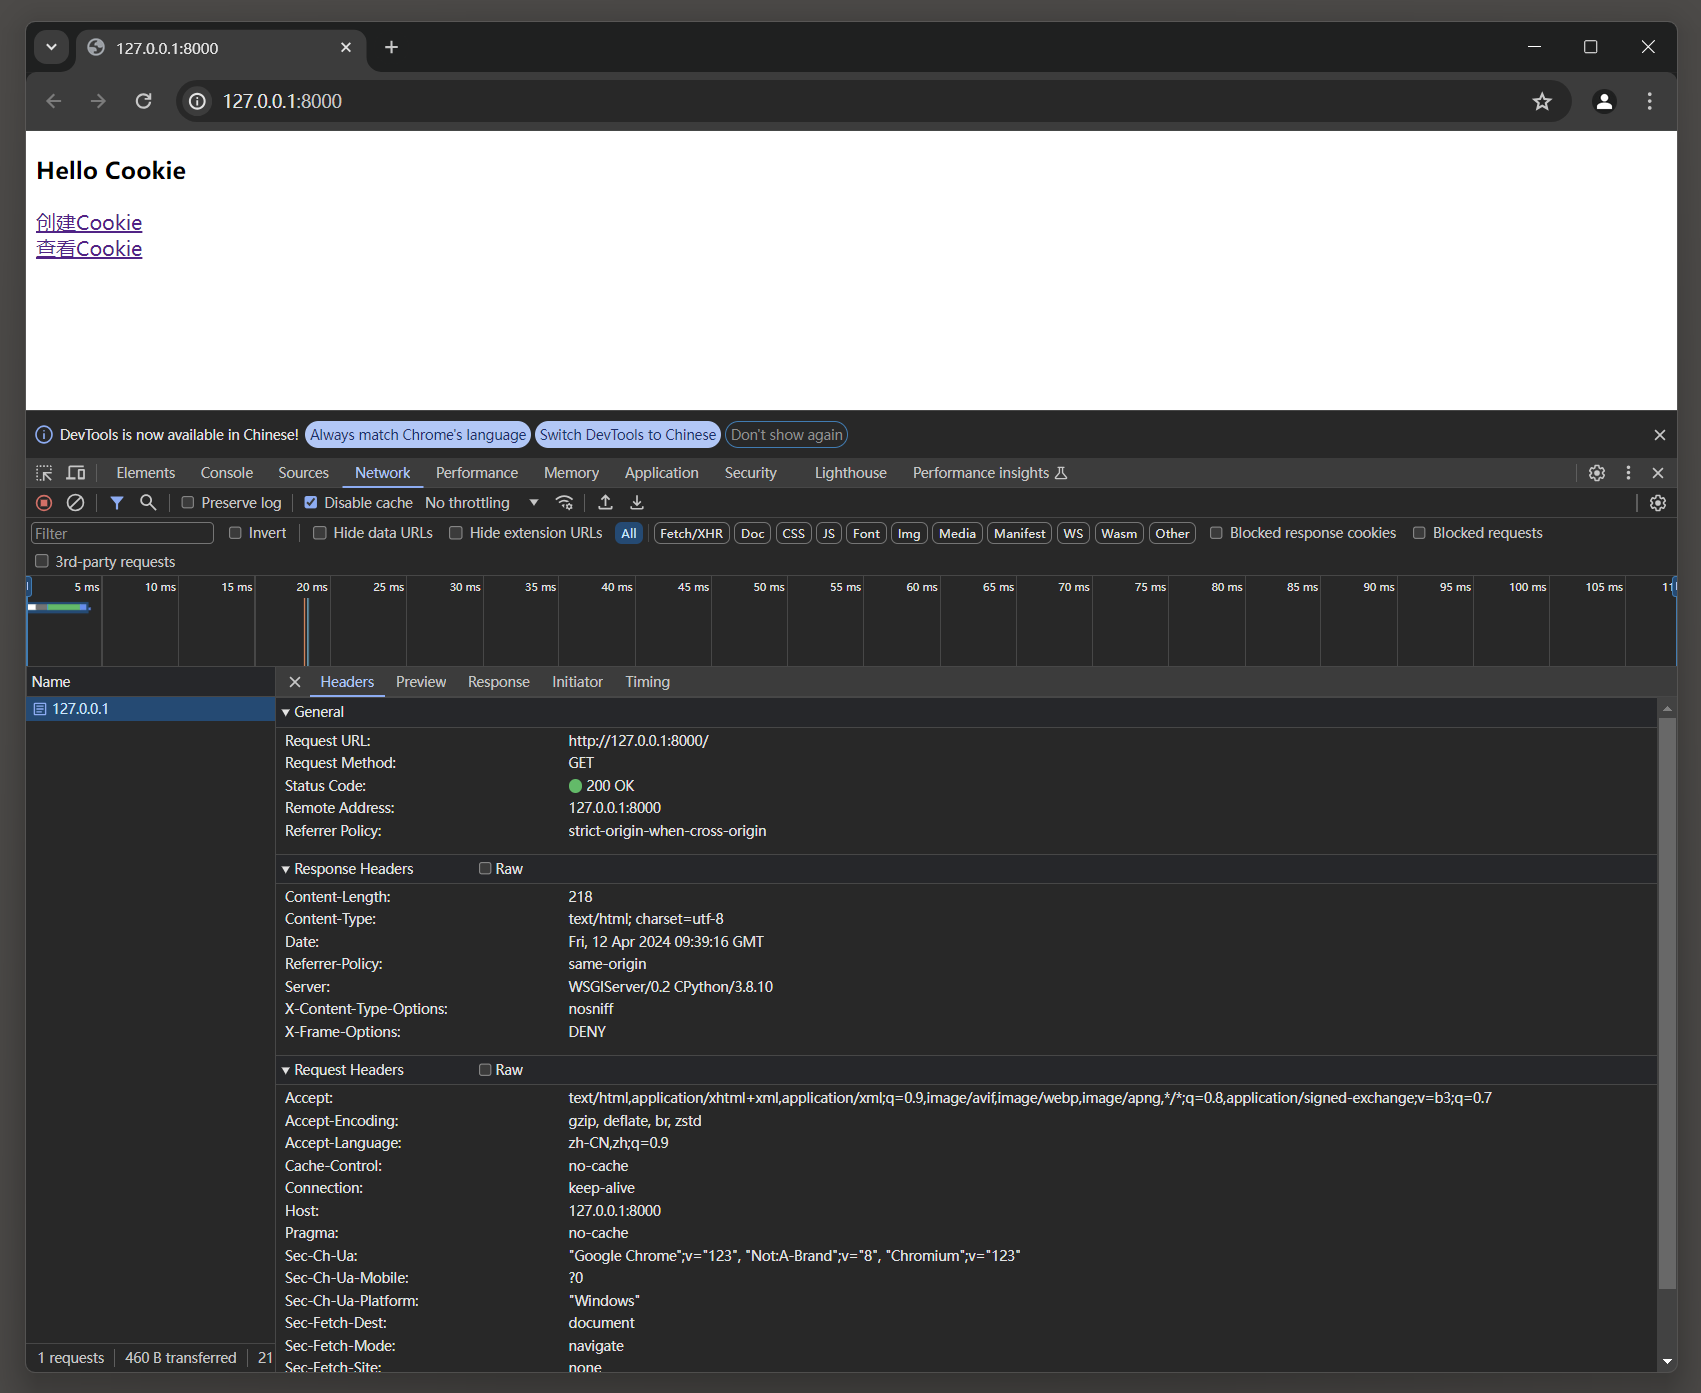The width and height of the screenshot is (1701, 1393).
Task: Reload the page with the refresh icon
Action: click(x=143, y=101)
